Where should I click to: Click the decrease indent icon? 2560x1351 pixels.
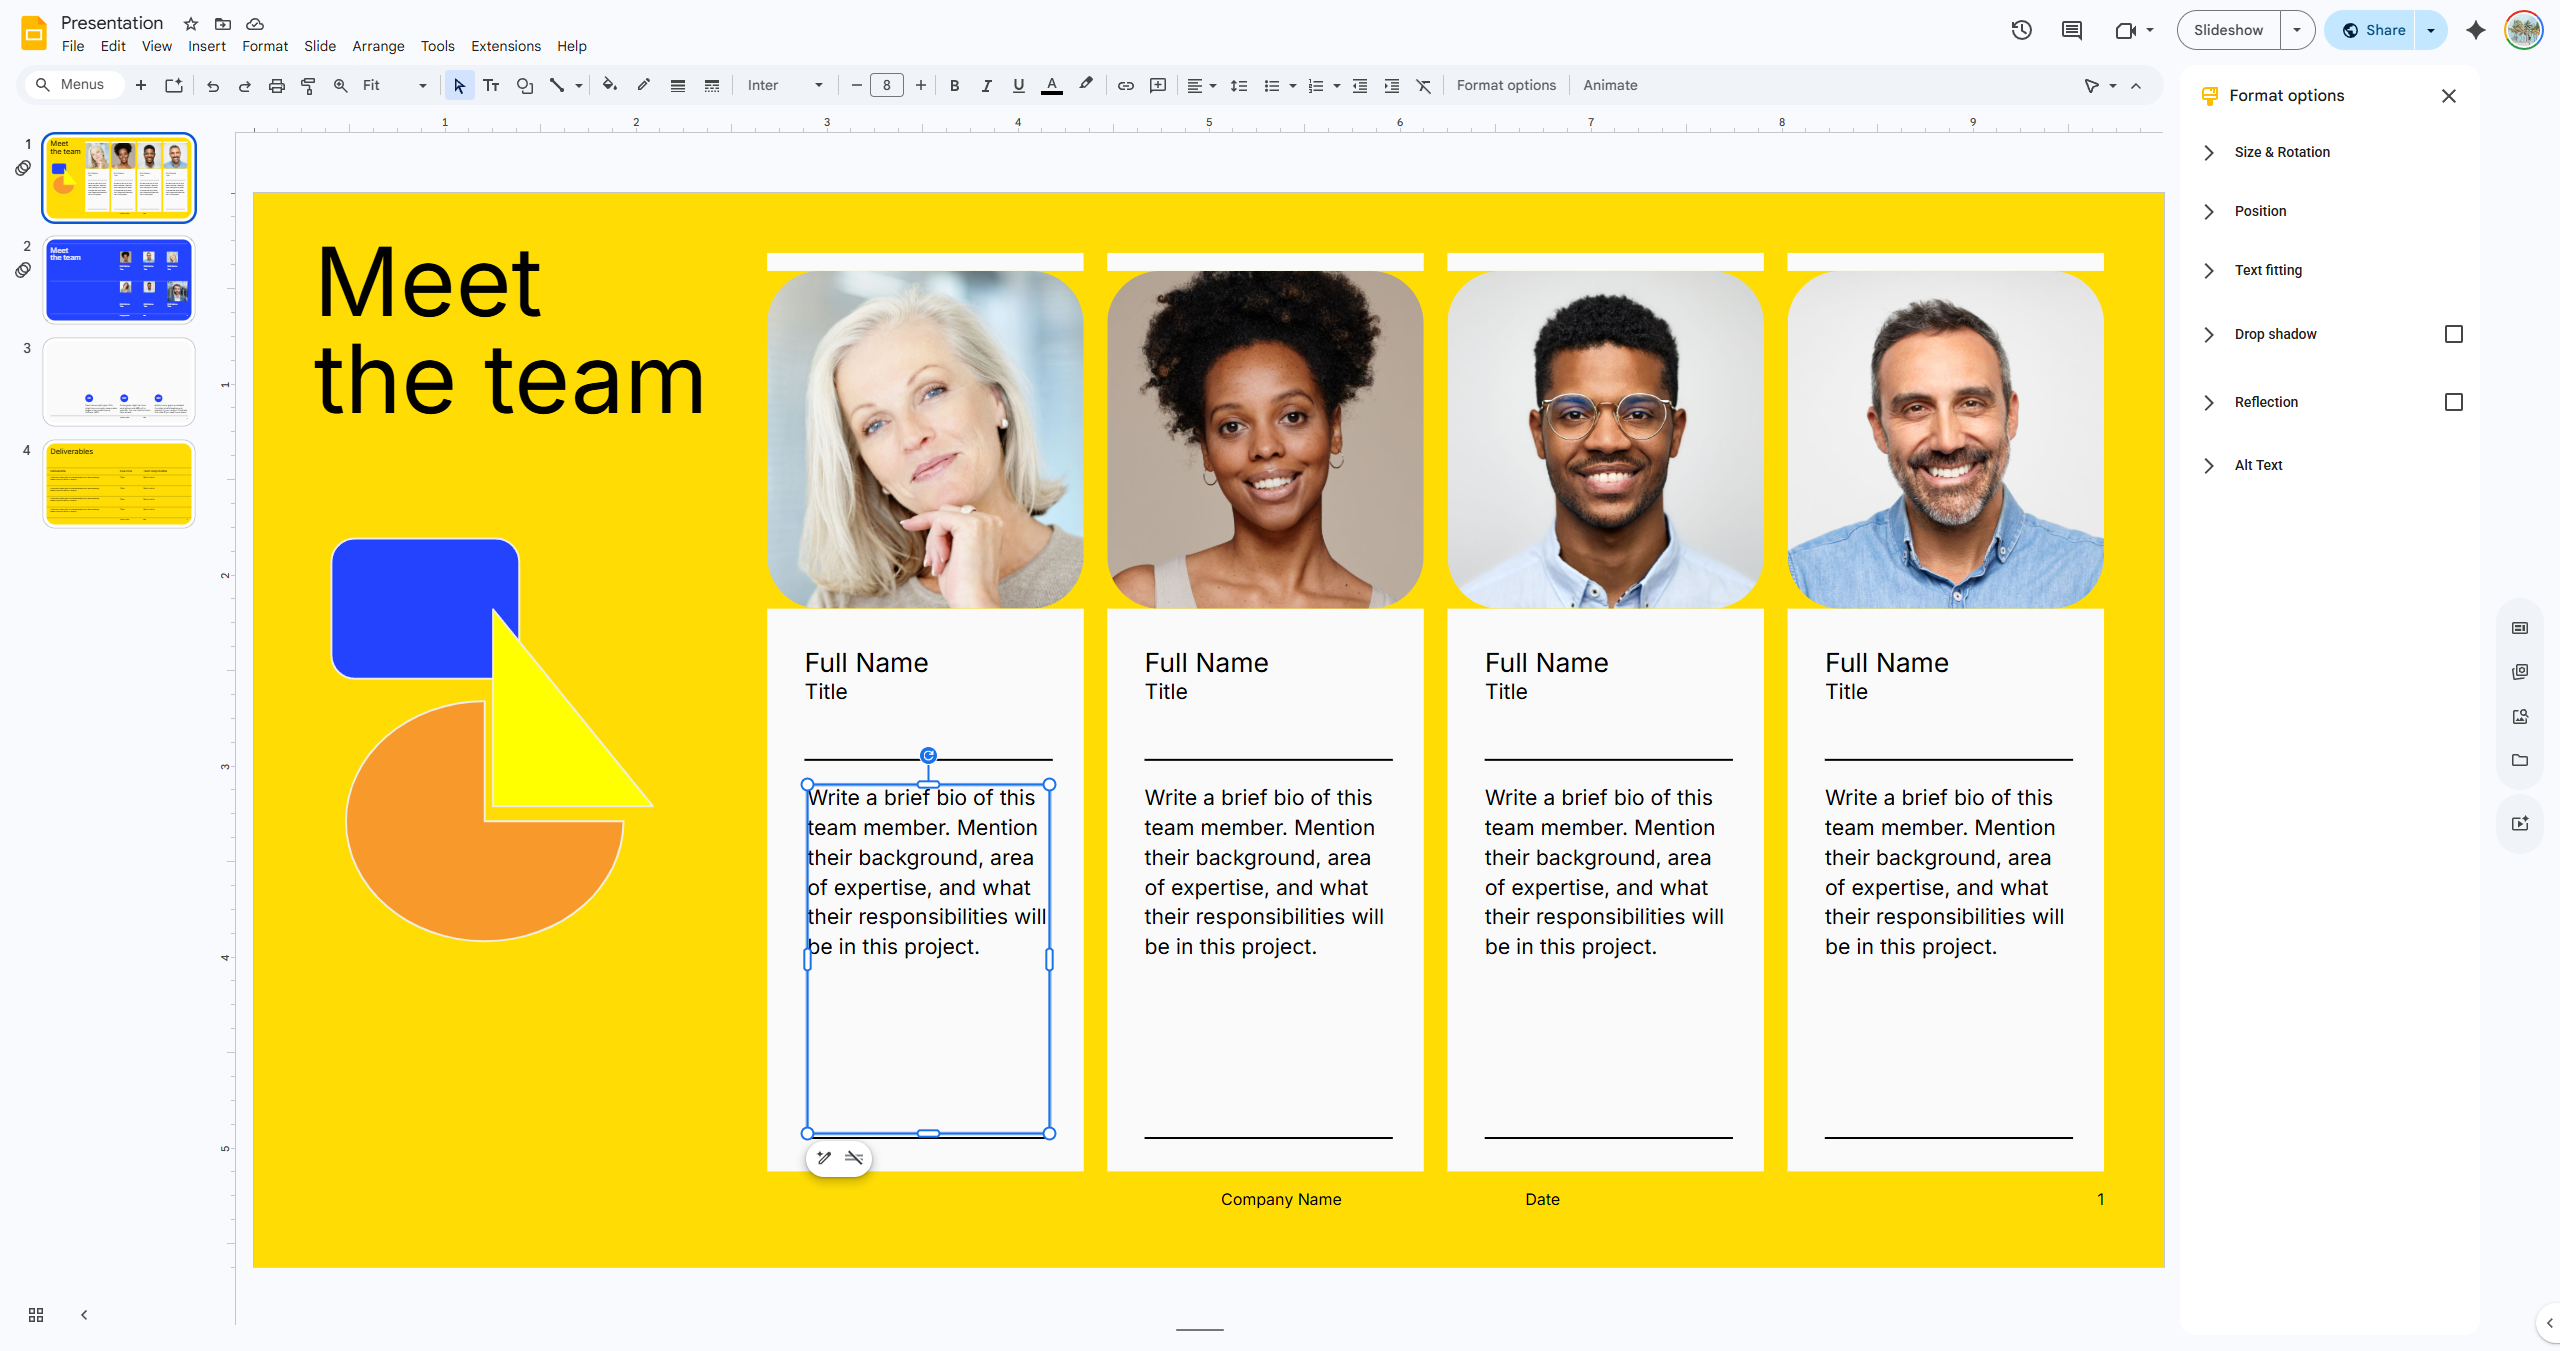tap(1360, 86)
